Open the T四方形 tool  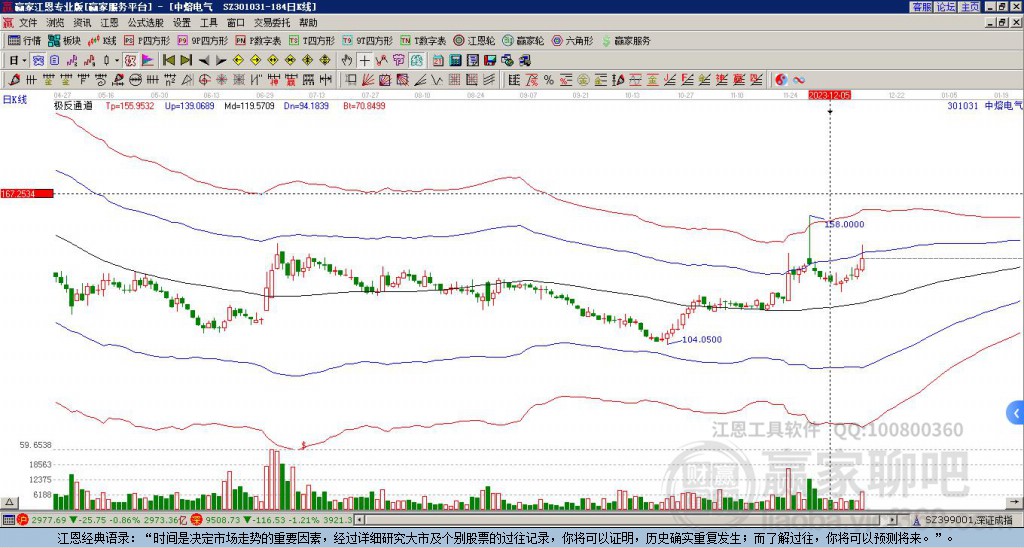click(312, 40)
